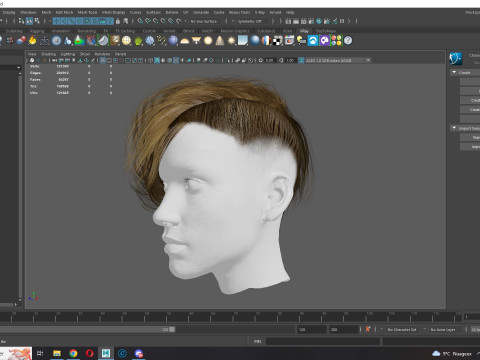Click the cone-shaped IES light shelf icon
The height and width of the screenshot is (360, 480).
point(220,41)
